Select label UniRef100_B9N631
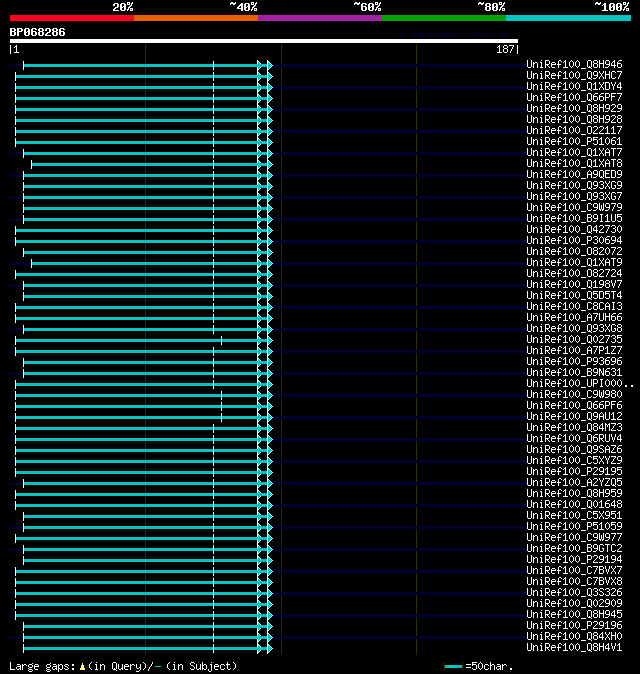Screen dimensions: 640x674 coord(574,373)
